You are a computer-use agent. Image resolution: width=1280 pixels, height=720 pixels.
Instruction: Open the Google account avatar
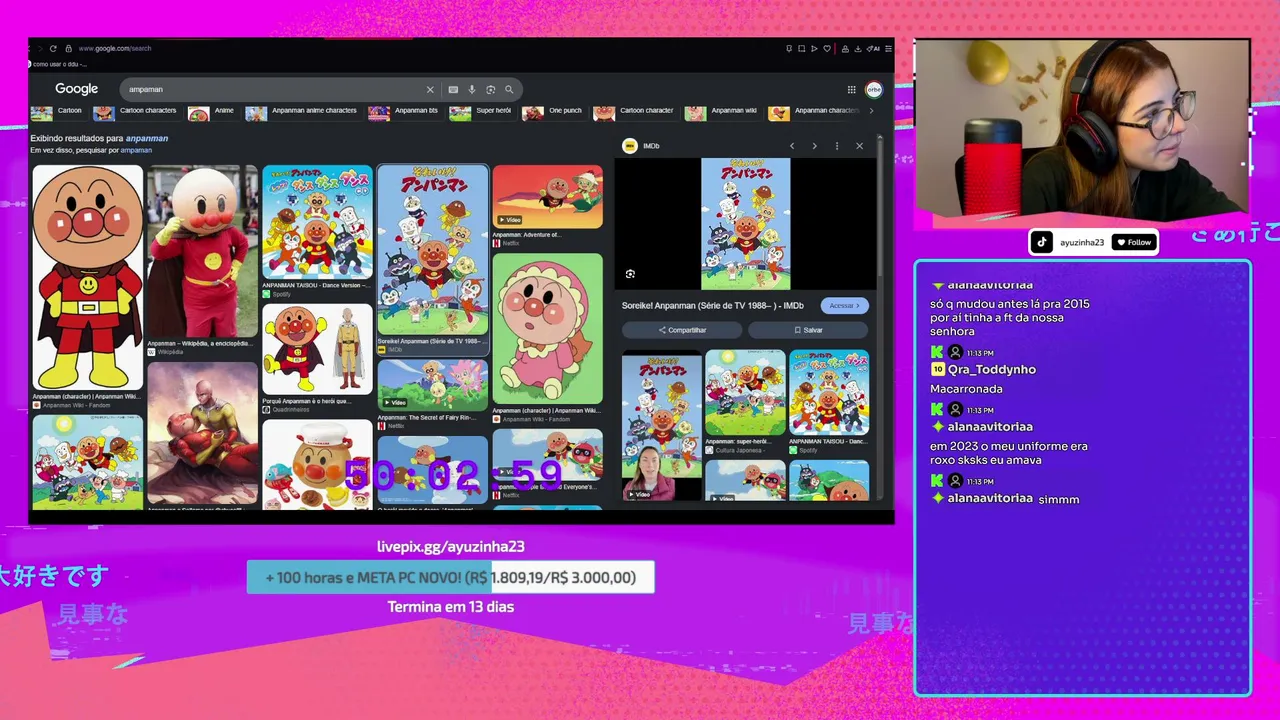point(874,89)
